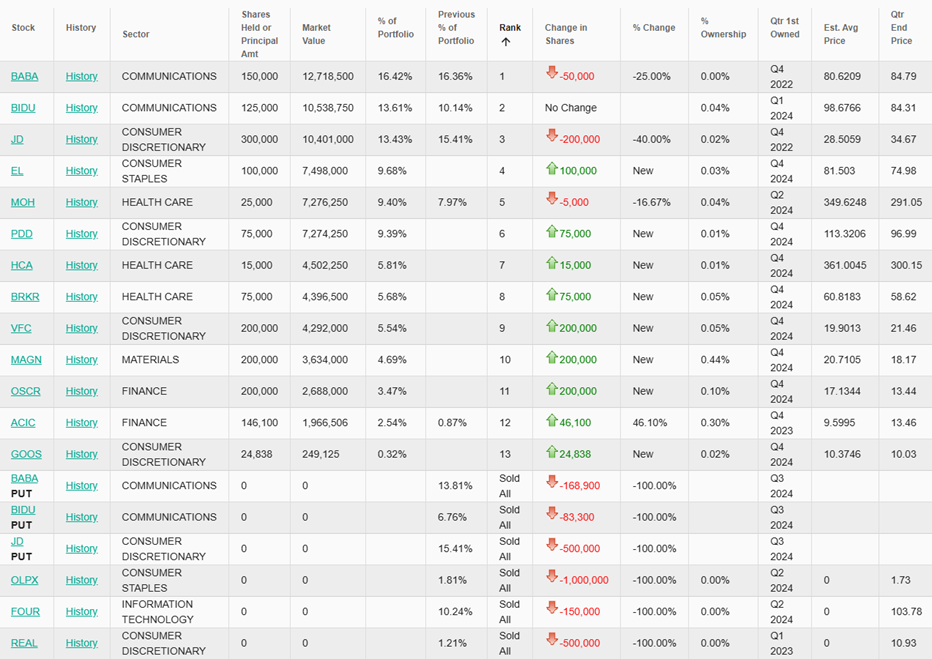Viewport: 932px width, 659px height.
Task: Click the red down arrow for FOUR
Action: pyautogui.click(x=551, y=609)
